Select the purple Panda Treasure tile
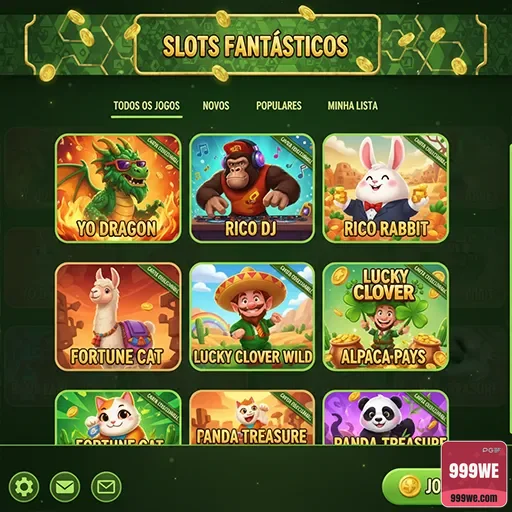The image size is (512, 512). click(x=386, y=418)
